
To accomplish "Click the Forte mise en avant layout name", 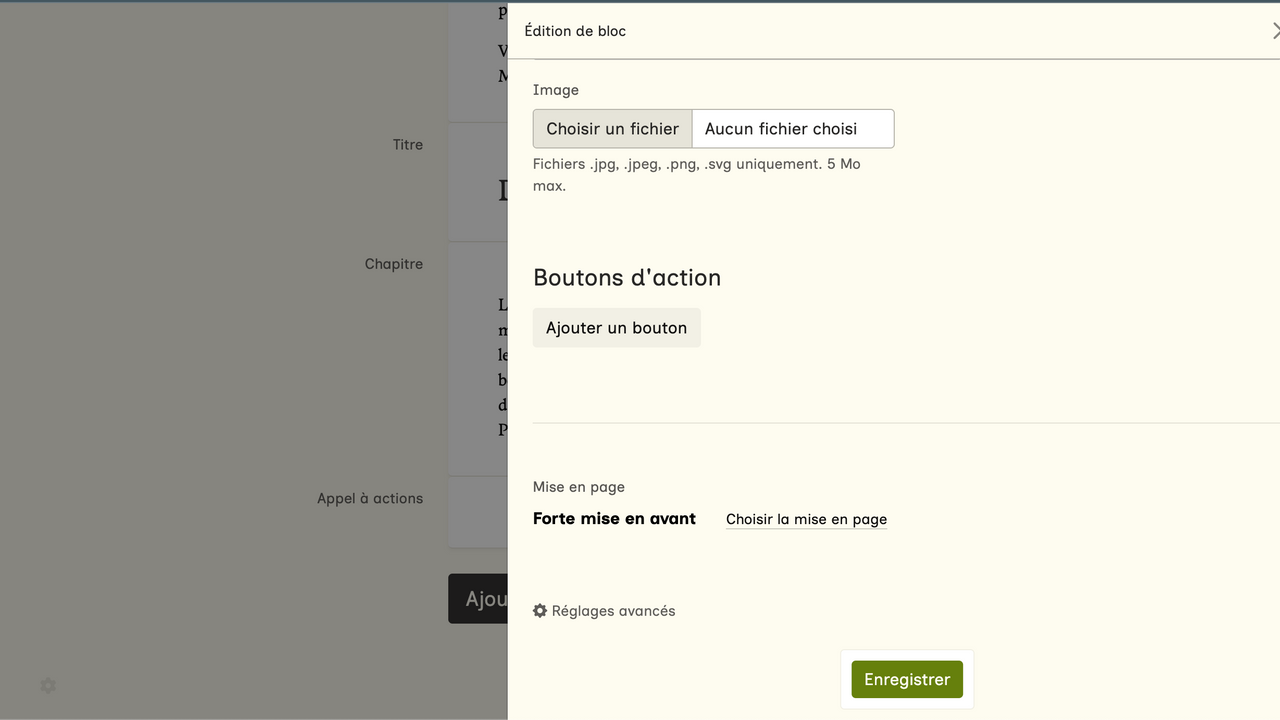I will click(614, 519).
